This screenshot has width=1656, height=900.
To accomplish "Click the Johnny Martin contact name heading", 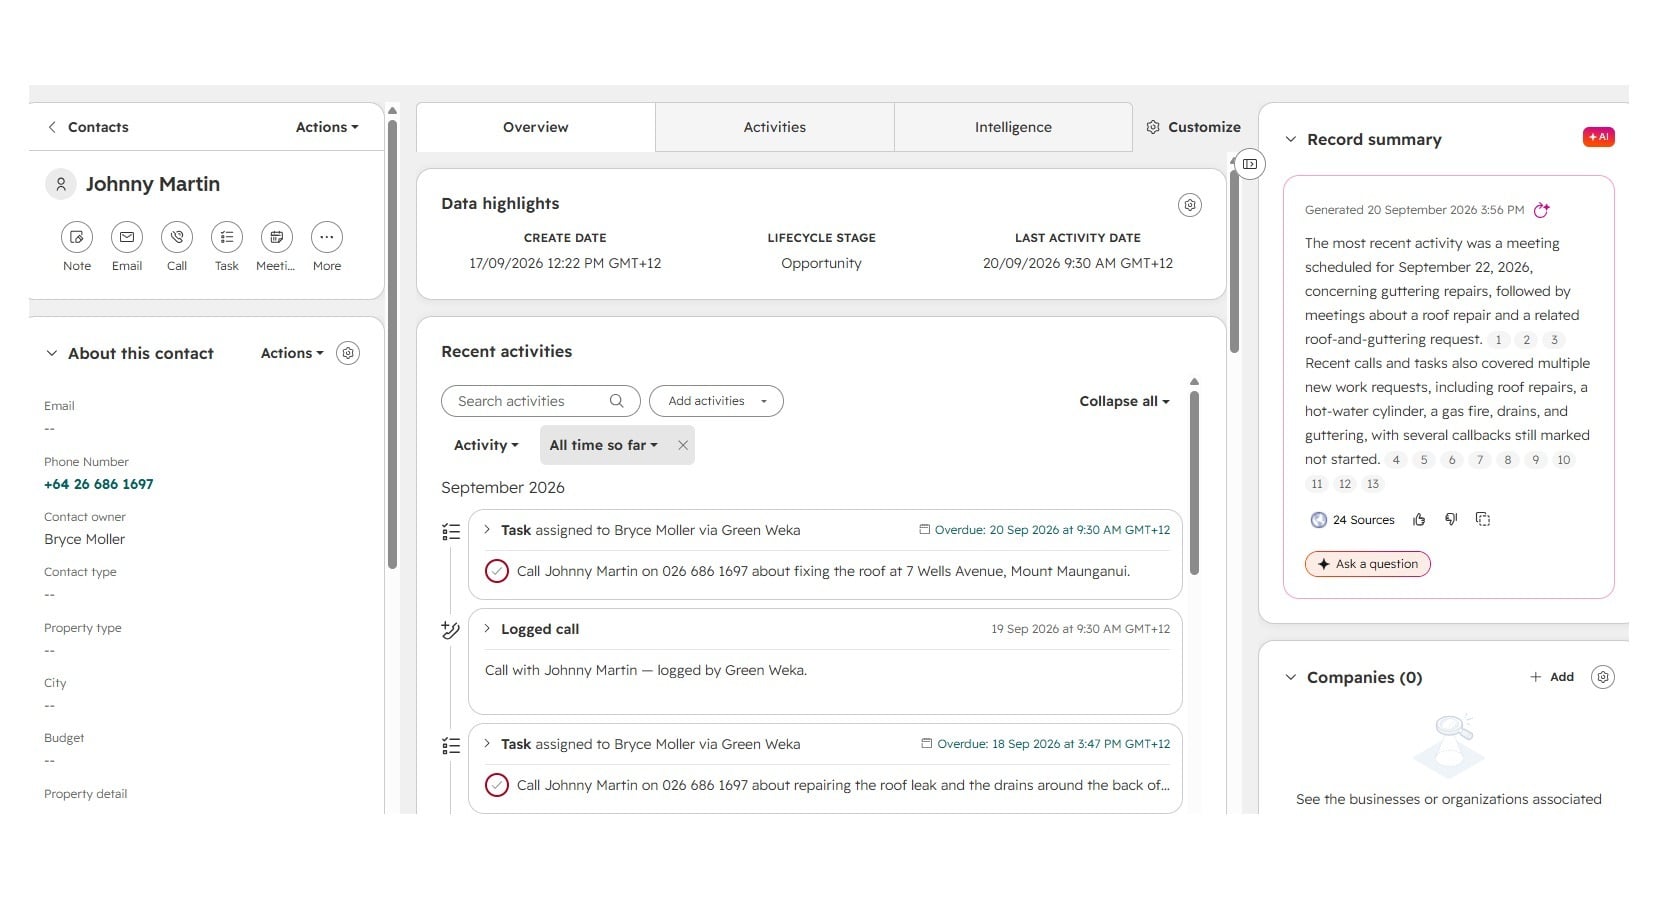I will pos(153,184).
